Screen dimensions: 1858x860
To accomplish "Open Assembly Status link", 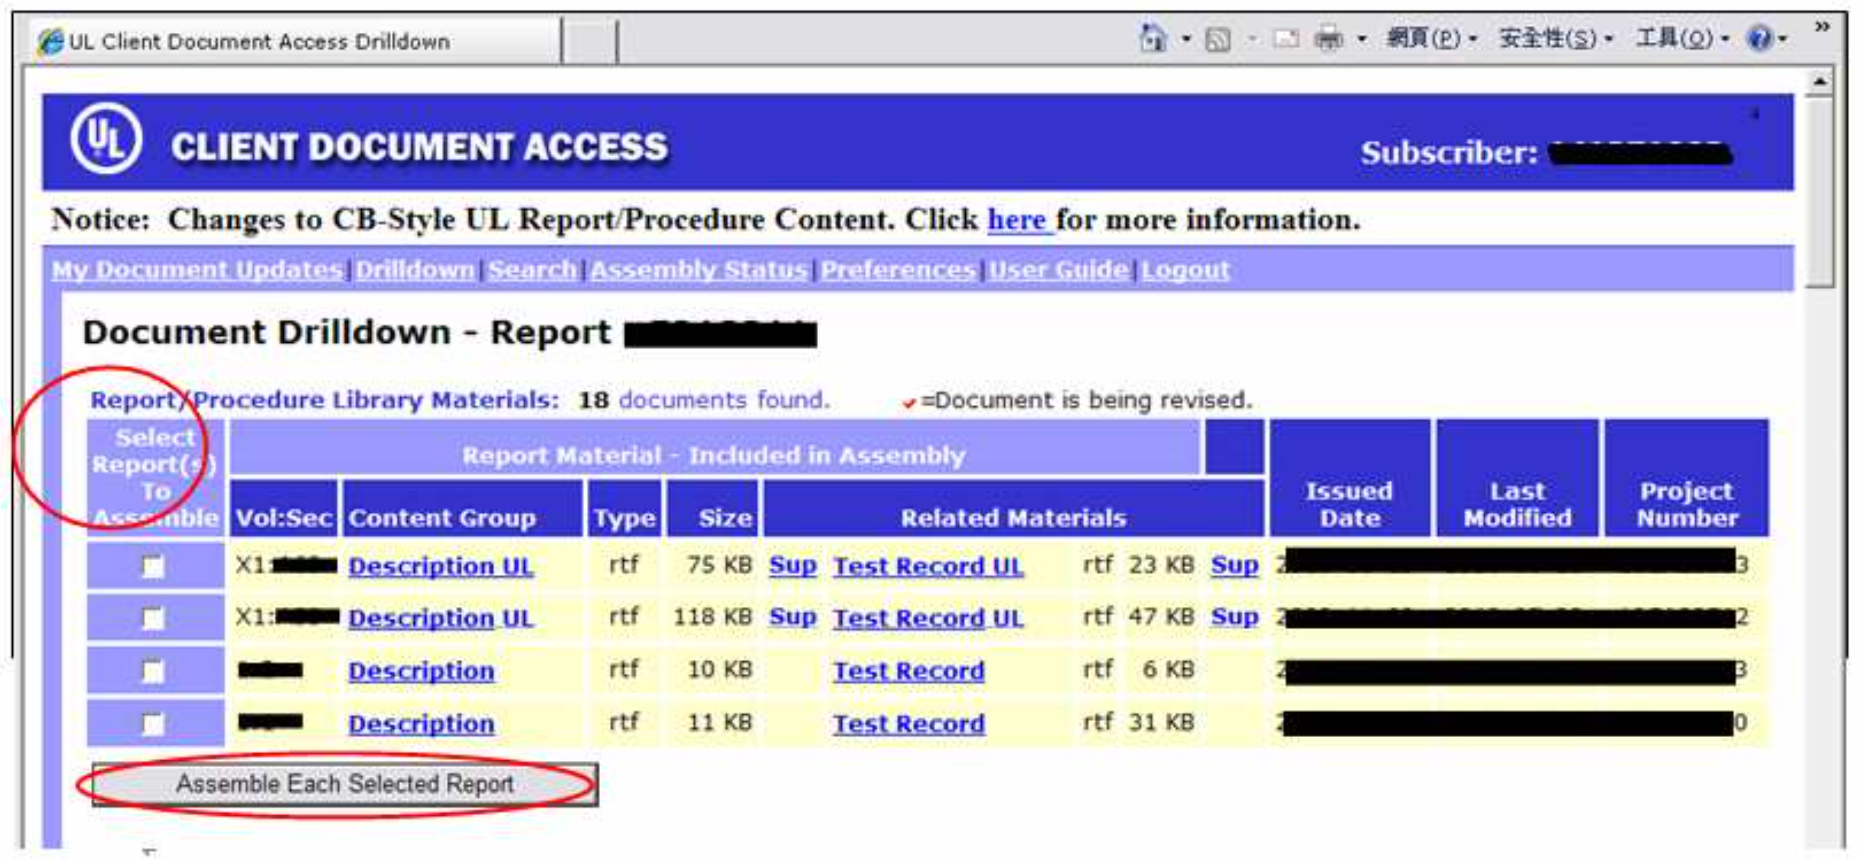I will pos(698,270).
